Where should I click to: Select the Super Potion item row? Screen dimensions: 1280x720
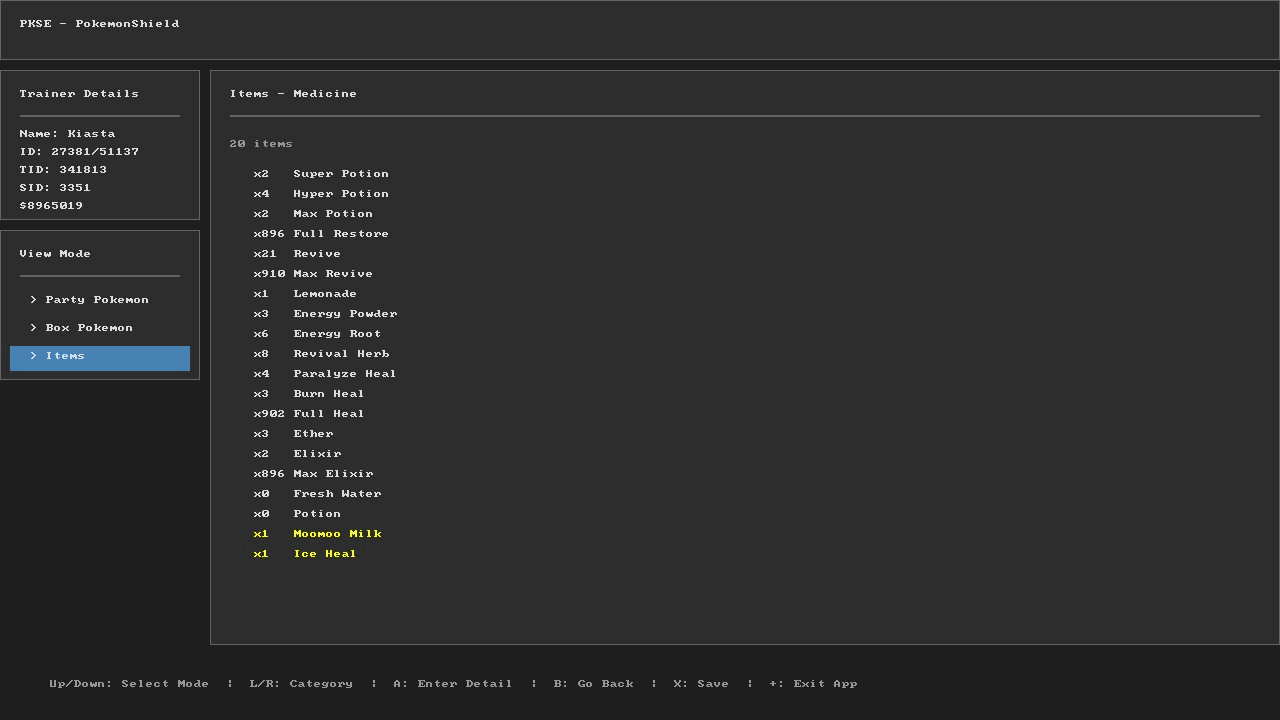[x=321, y=174]
